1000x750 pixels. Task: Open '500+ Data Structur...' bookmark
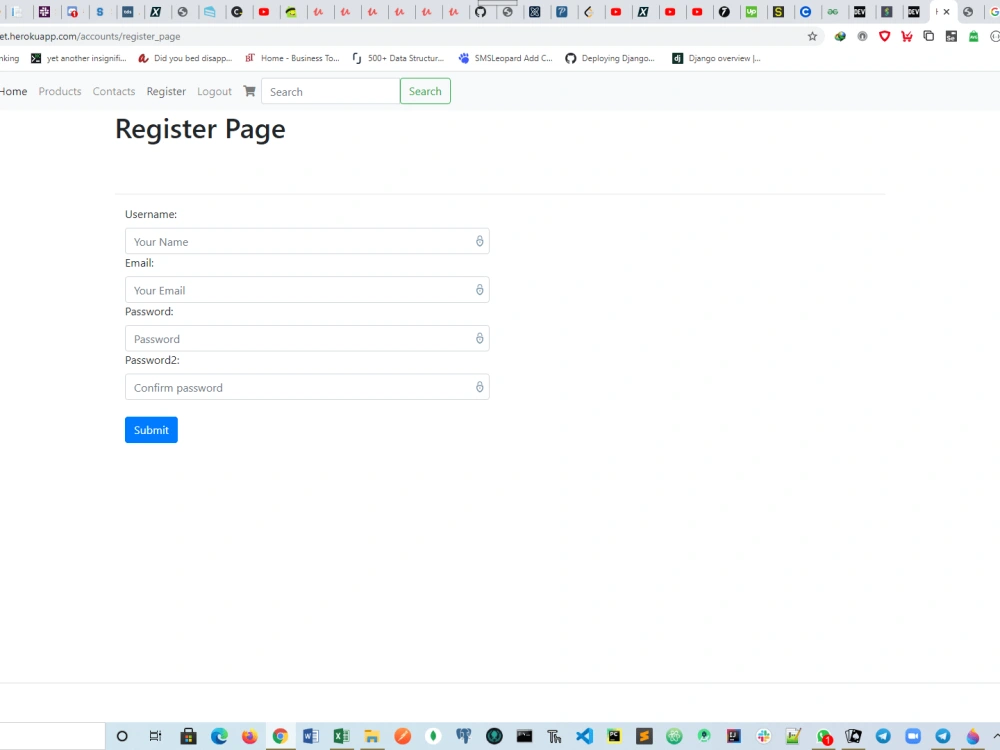pos(398,58)
